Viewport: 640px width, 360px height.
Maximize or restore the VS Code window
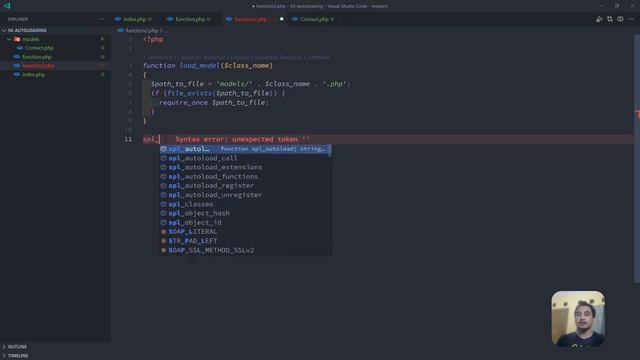pos(617,6)
